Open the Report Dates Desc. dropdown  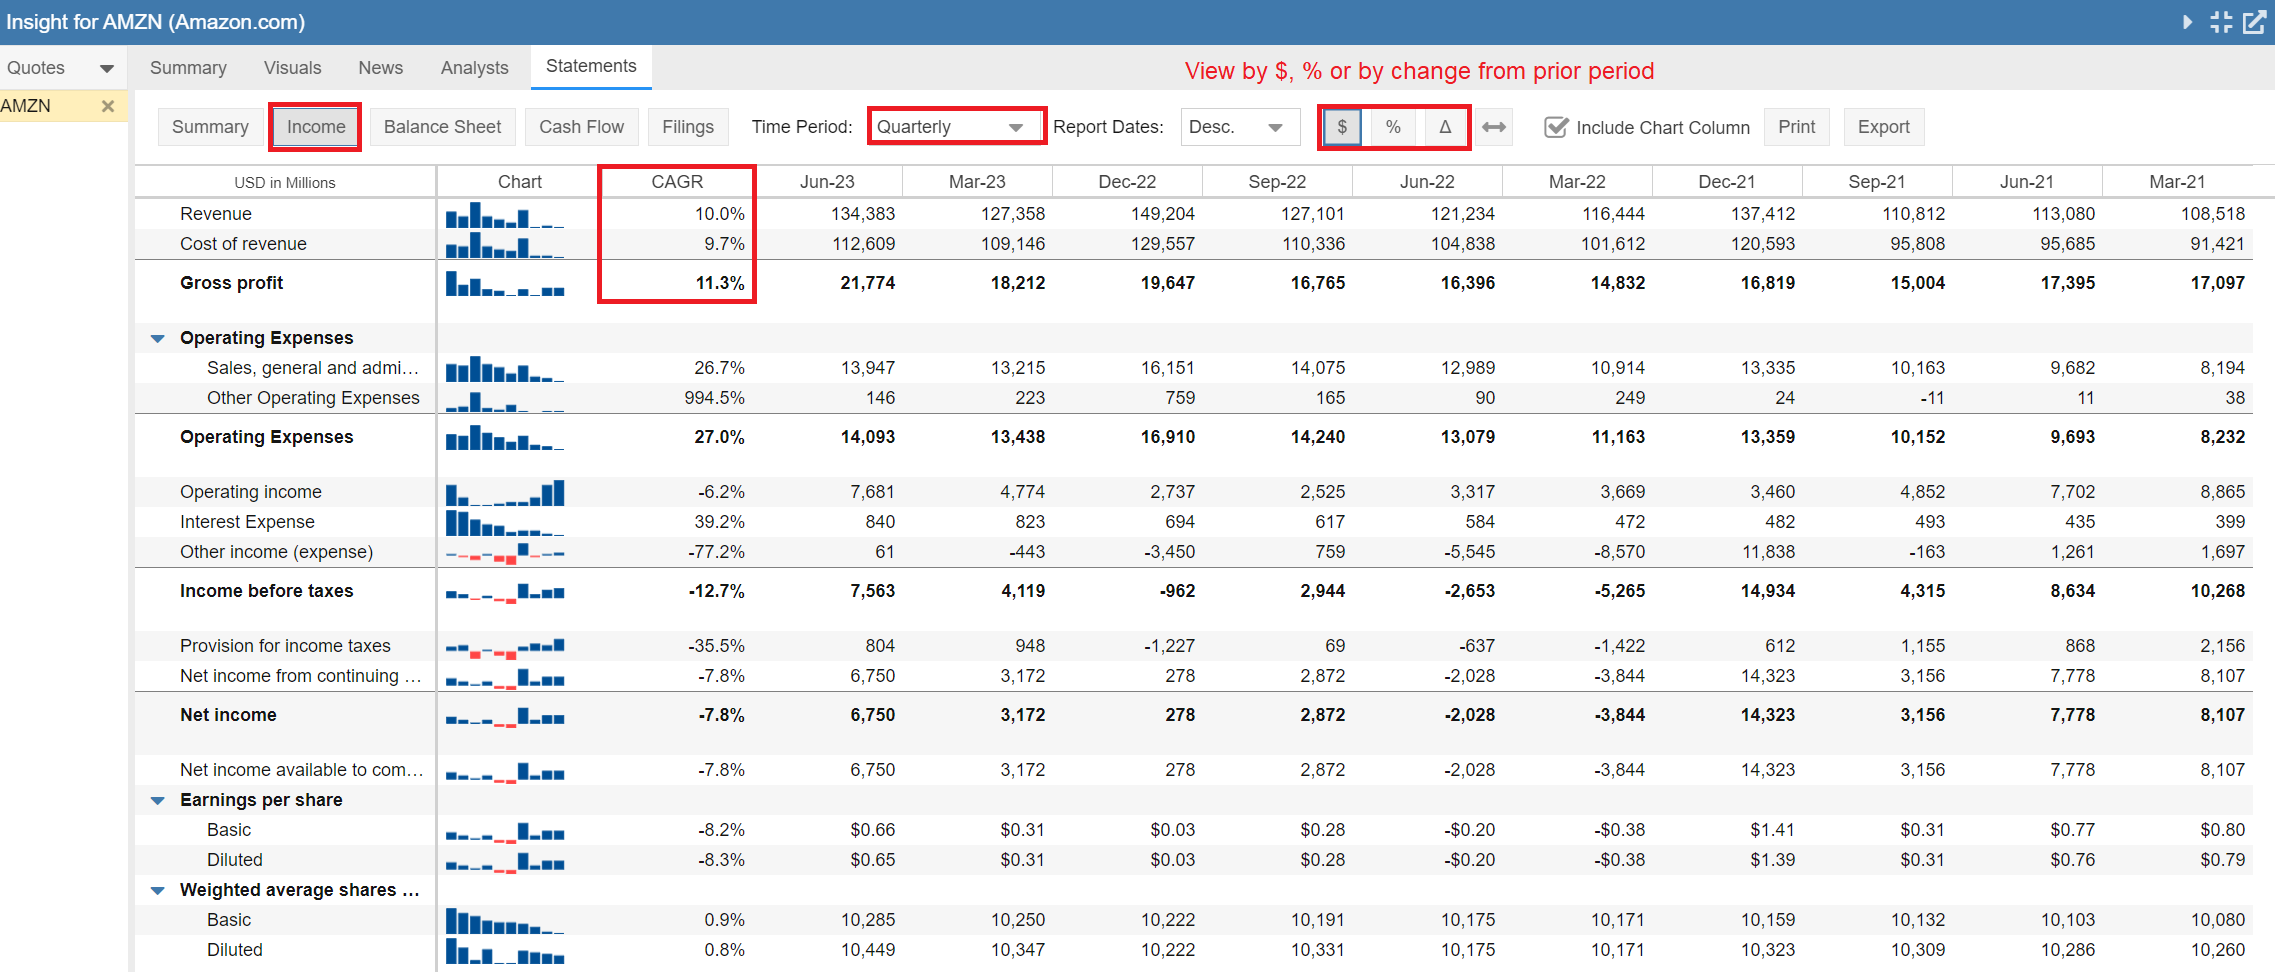[x=1239, y=127]
